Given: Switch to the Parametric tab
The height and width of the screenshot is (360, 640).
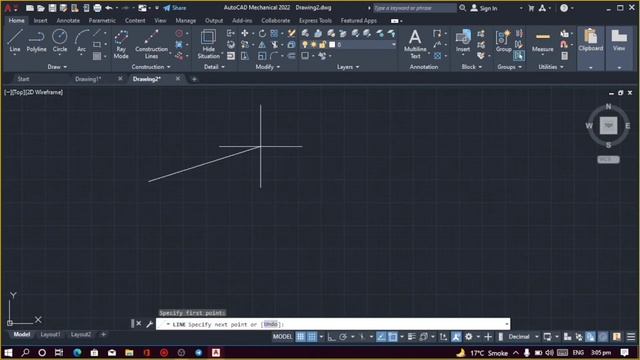Looking at the screenshot, I should tap(102, 20).
